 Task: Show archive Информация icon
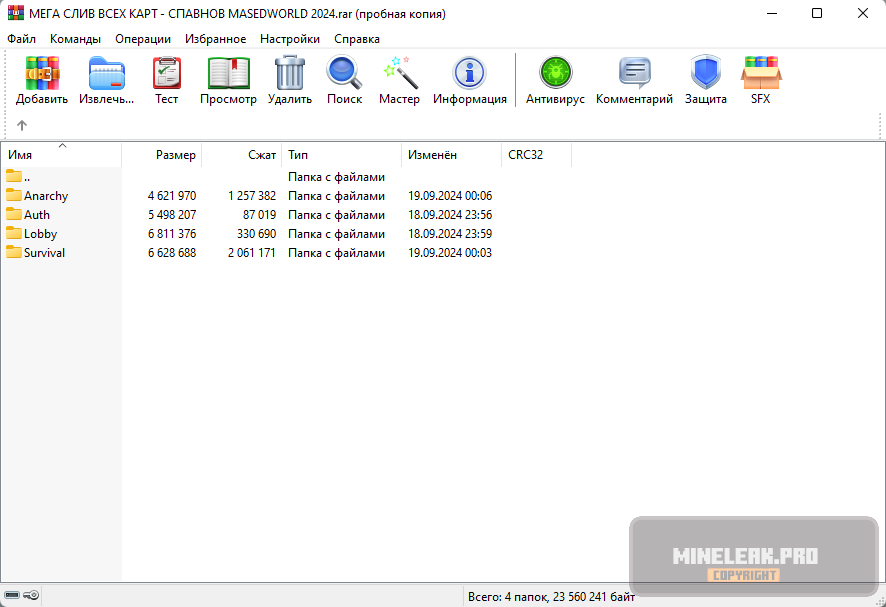click(470, 73)
